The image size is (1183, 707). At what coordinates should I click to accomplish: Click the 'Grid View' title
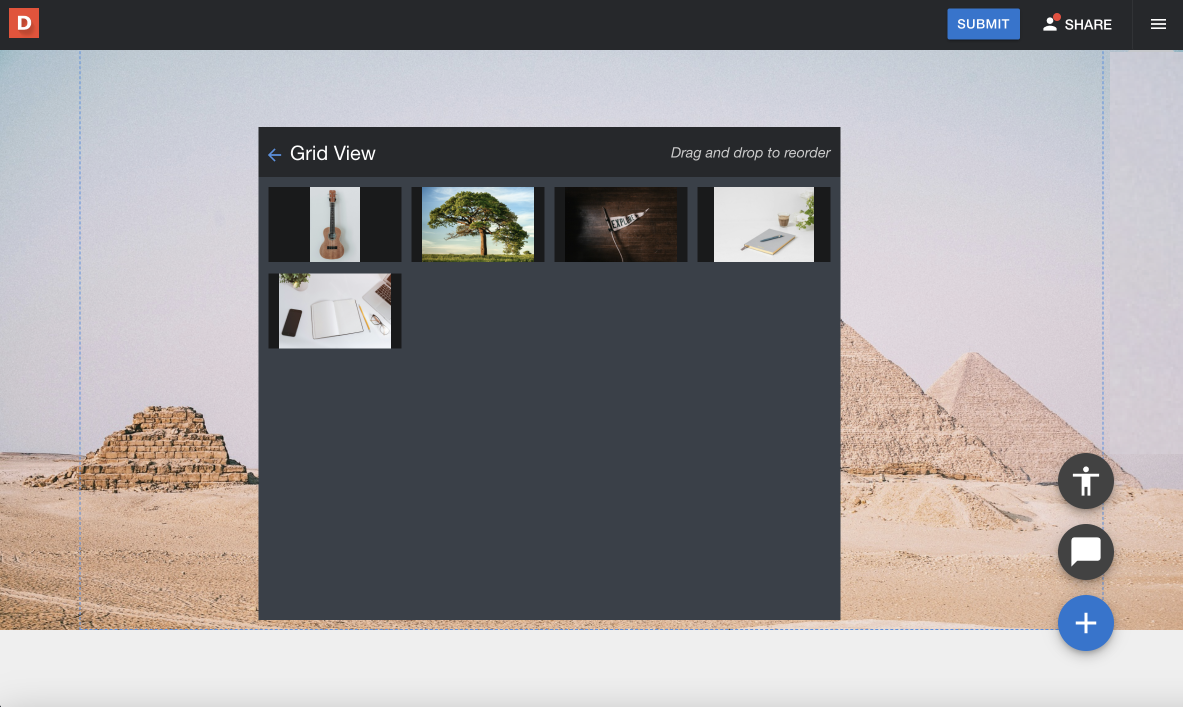point(333,153)
